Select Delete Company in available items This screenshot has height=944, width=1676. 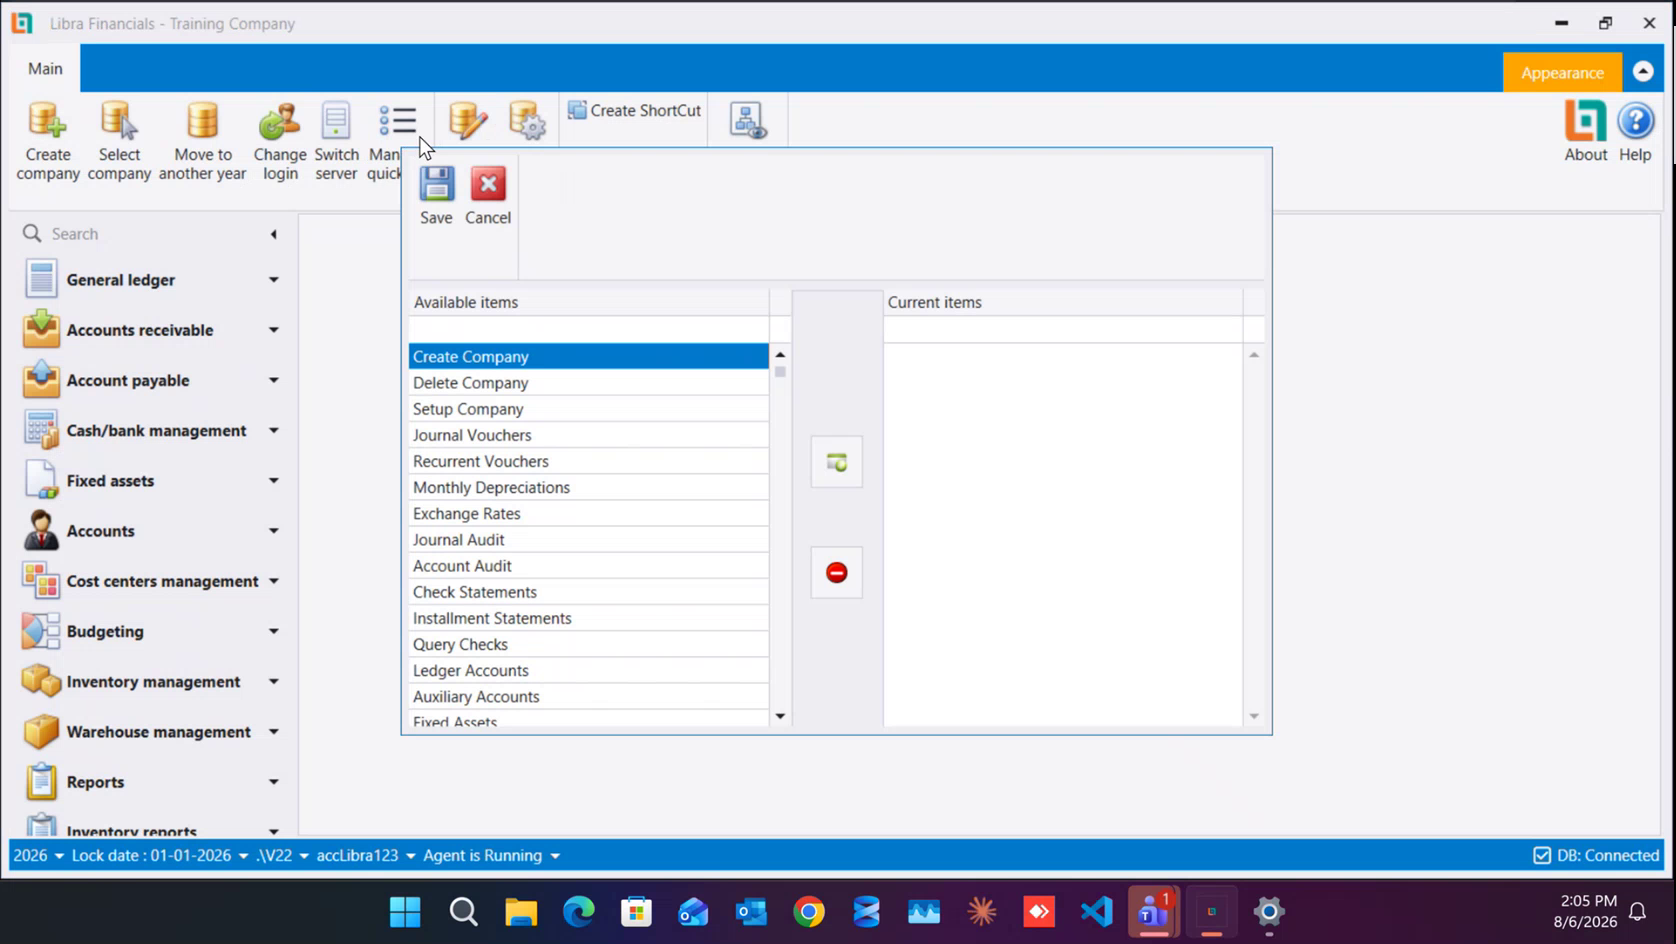(588, 382)
